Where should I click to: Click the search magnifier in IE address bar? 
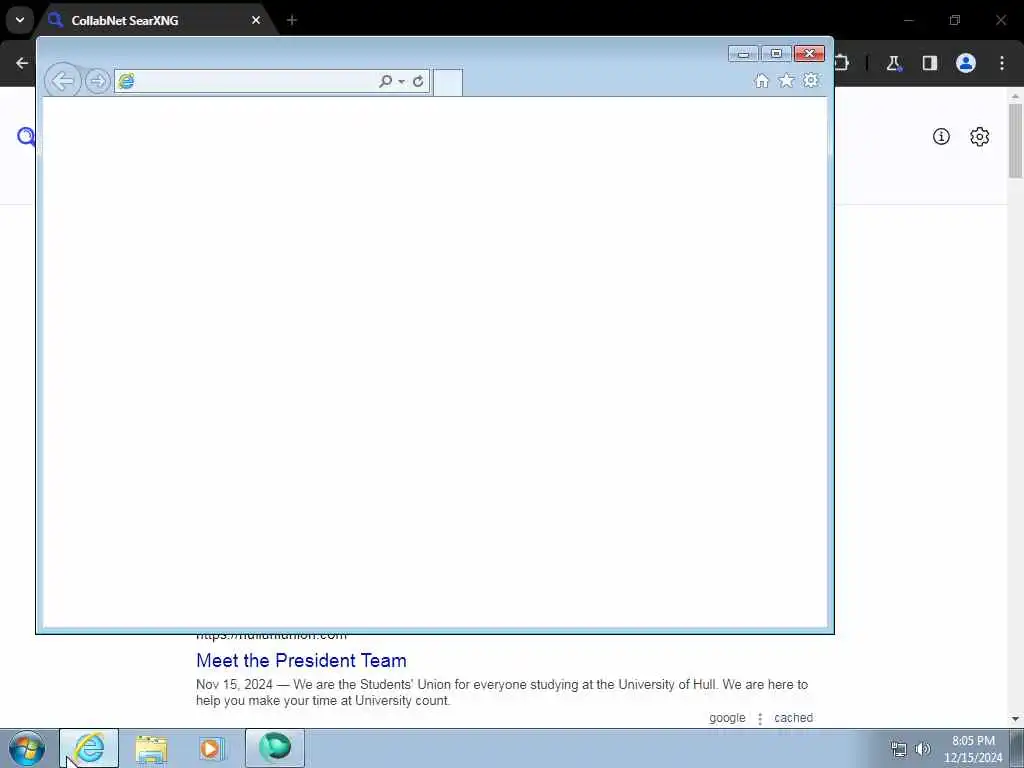(385, 81)
